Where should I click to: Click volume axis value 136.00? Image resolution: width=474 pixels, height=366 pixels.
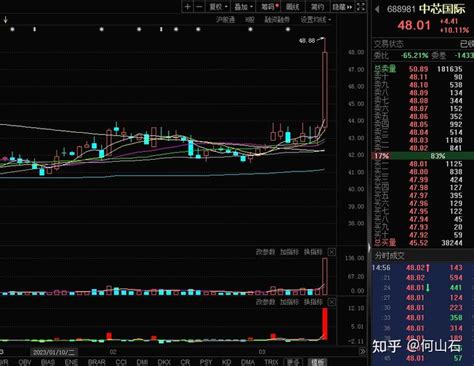click(354, 258)
